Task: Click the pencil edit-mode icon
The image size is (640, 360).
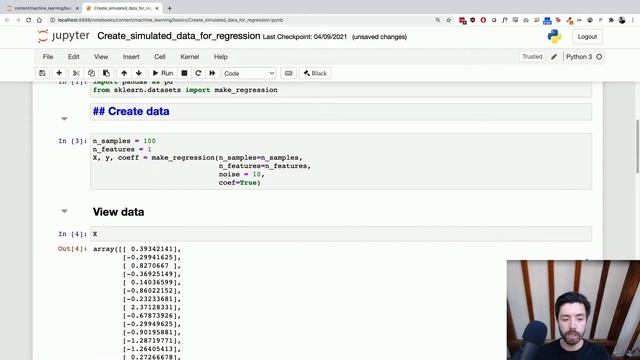Action: pyautogui.click(x=554, y=57)
